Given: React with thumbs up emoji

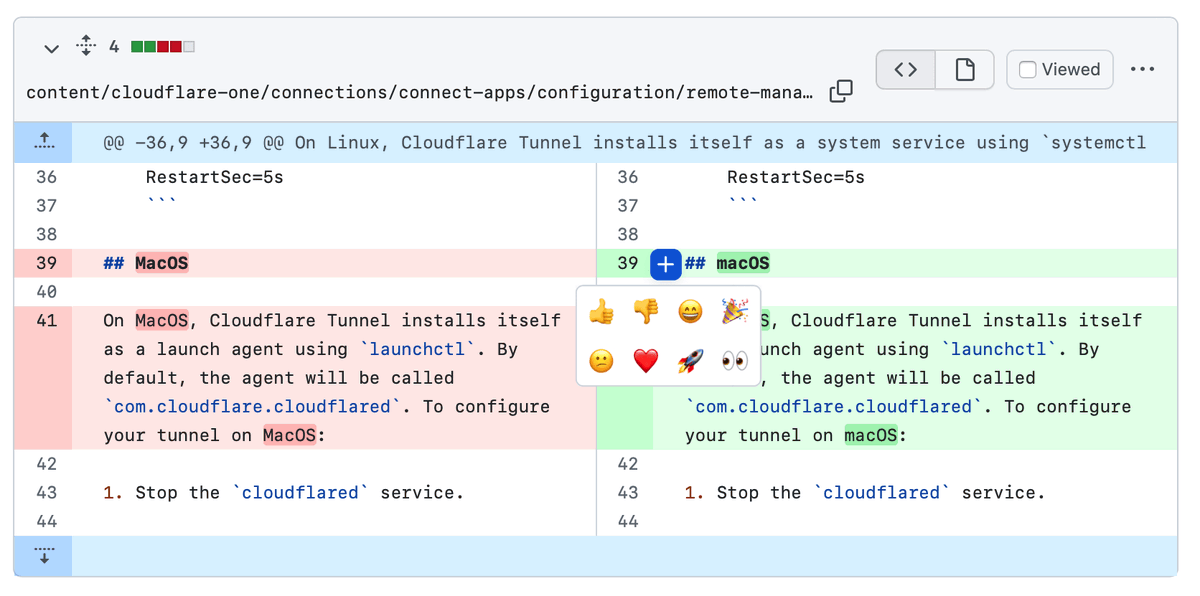Looking at the screenshot, I should pyautogui.click(x=601, y=312).
